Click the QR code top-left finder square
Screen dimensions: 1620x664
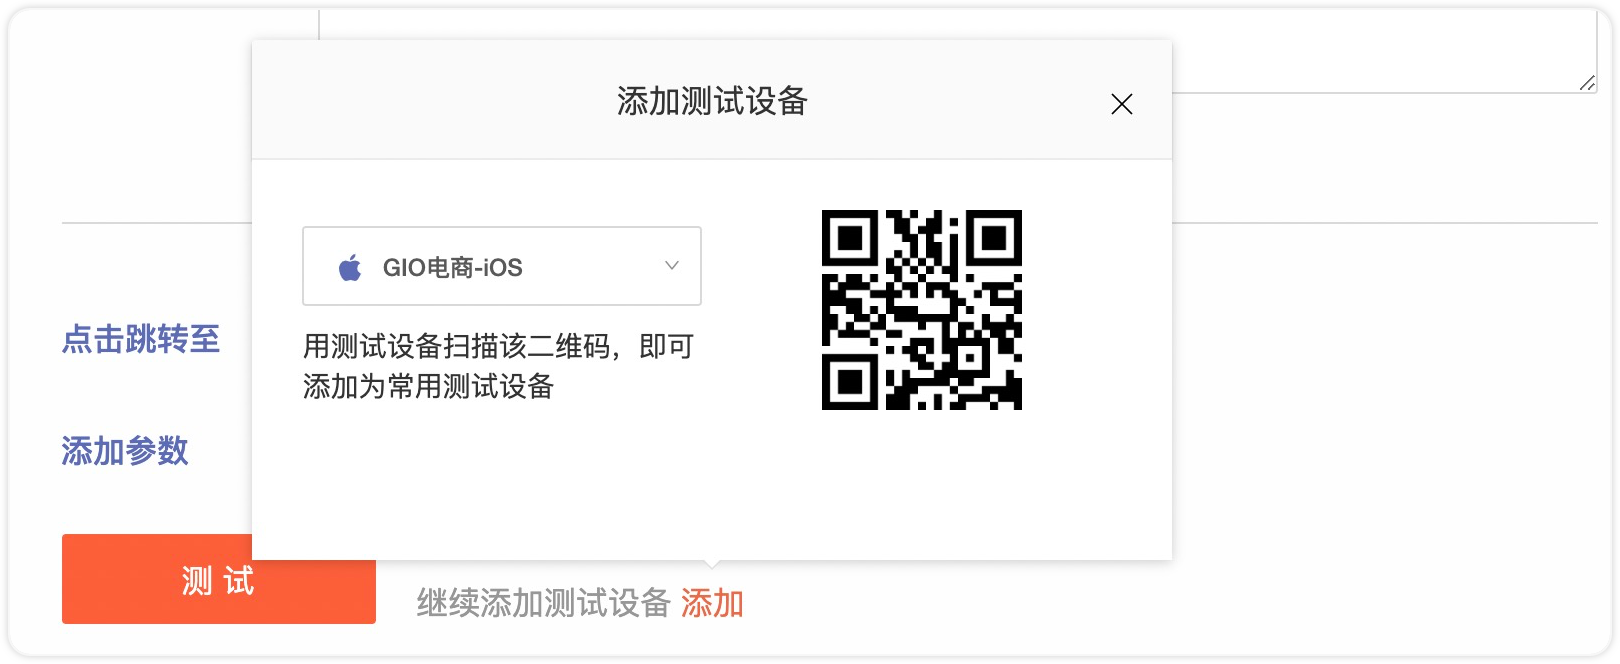click(x=850, y=238)
